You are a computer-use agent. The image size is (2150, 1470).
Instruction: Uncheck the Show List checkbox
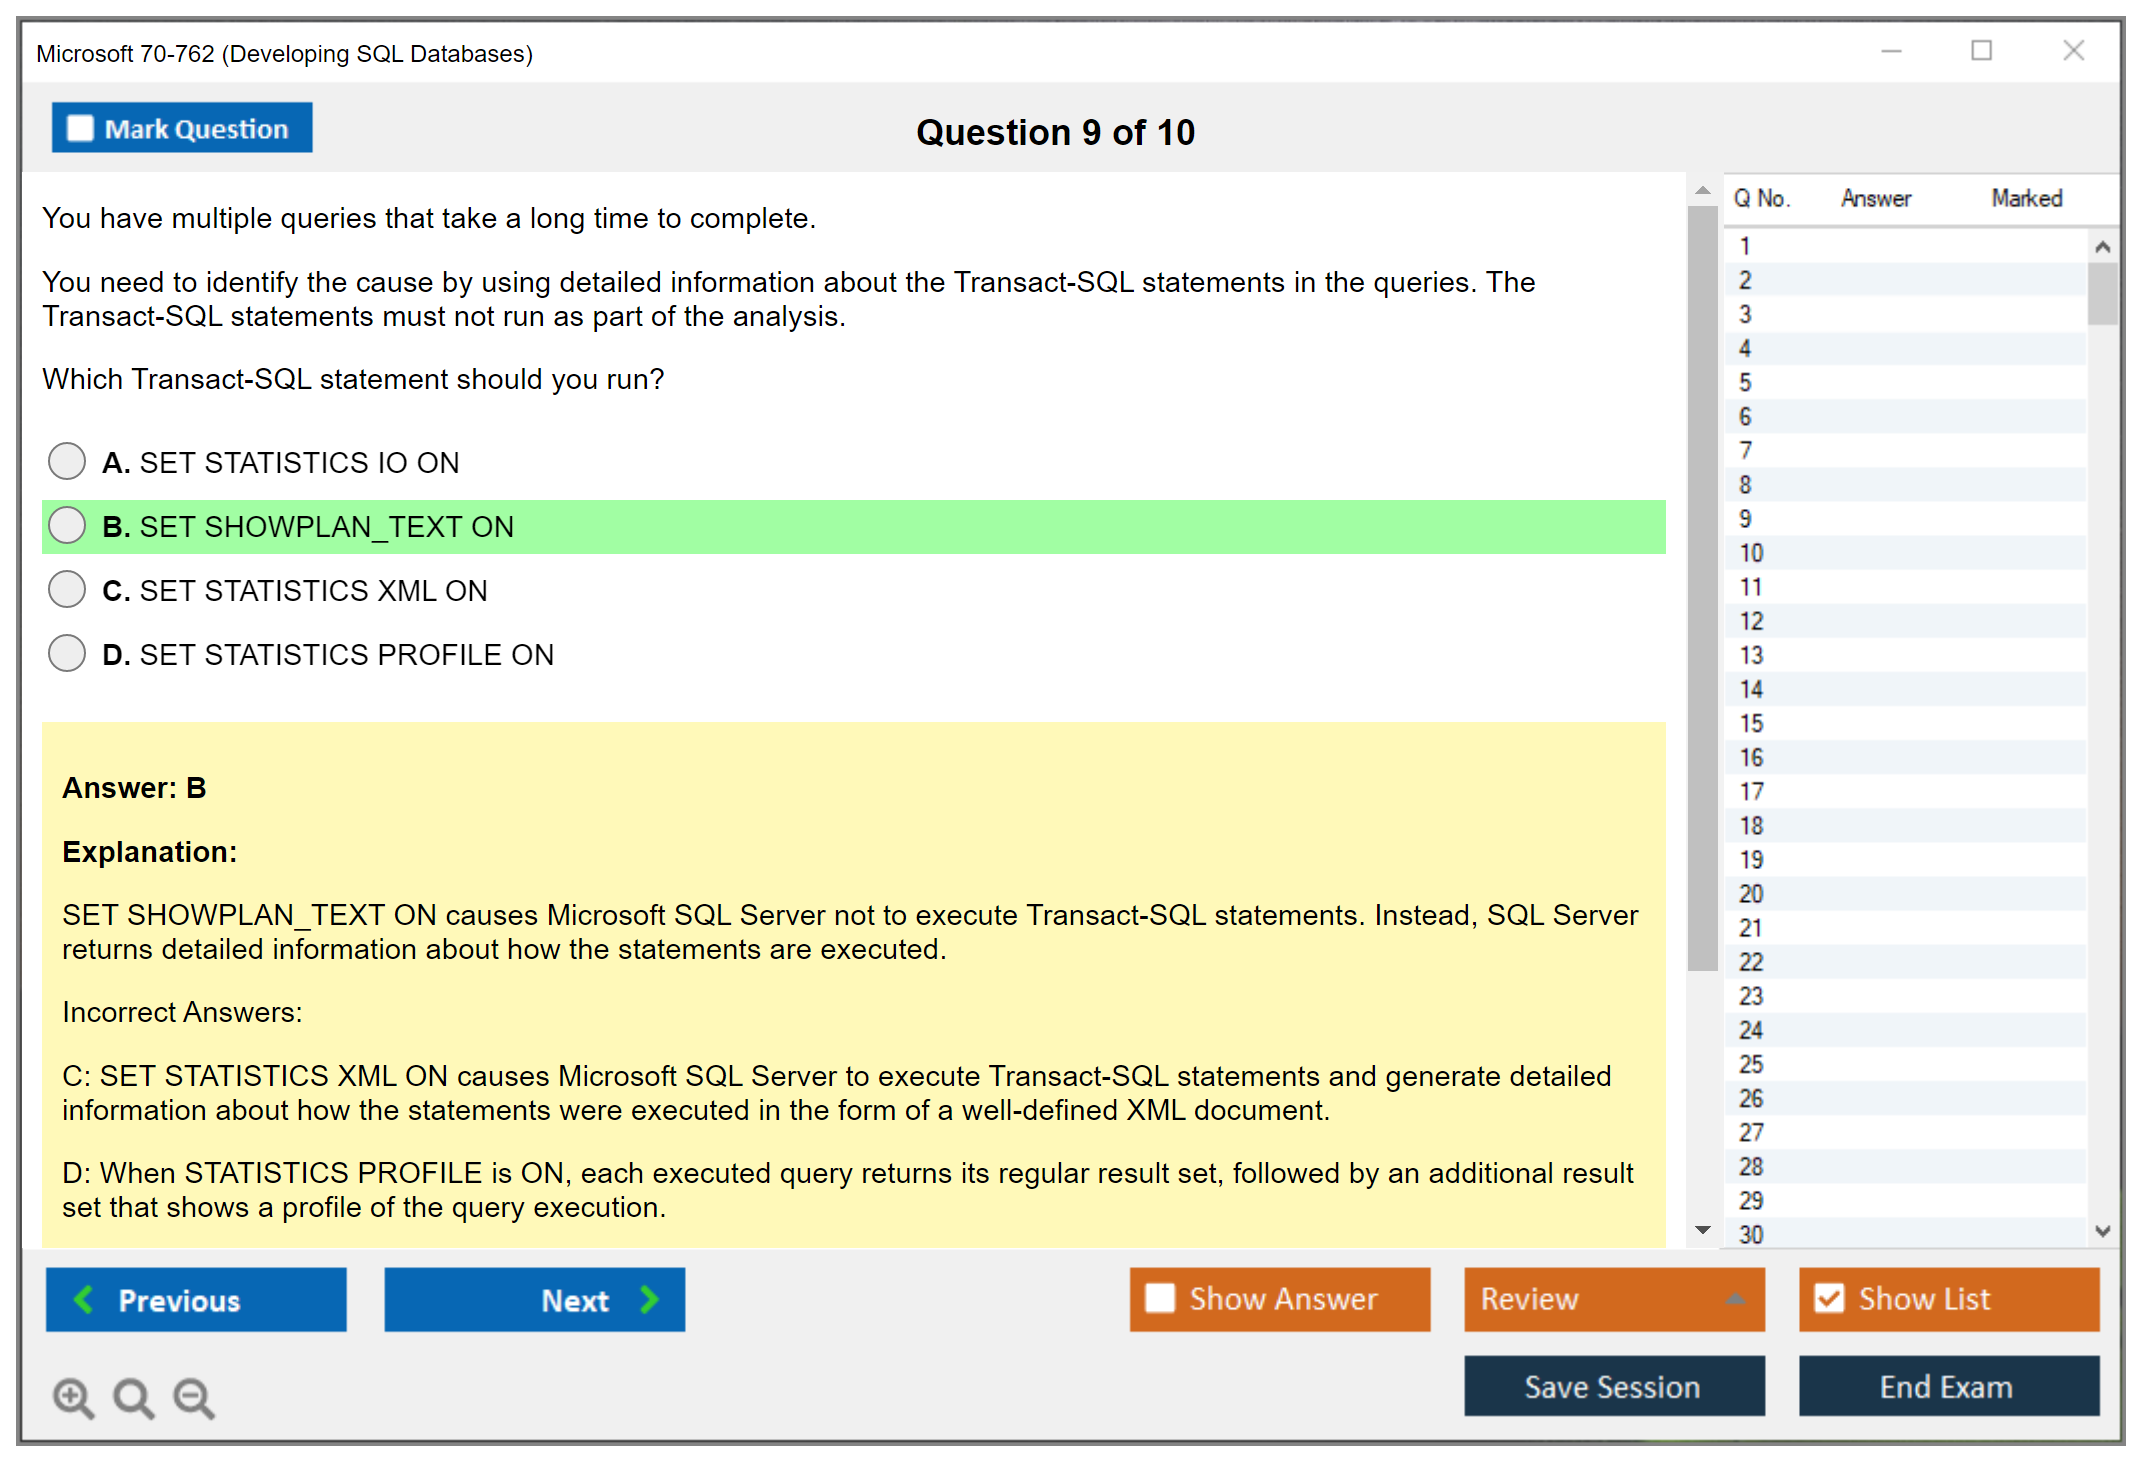tap(1829, 1298)
